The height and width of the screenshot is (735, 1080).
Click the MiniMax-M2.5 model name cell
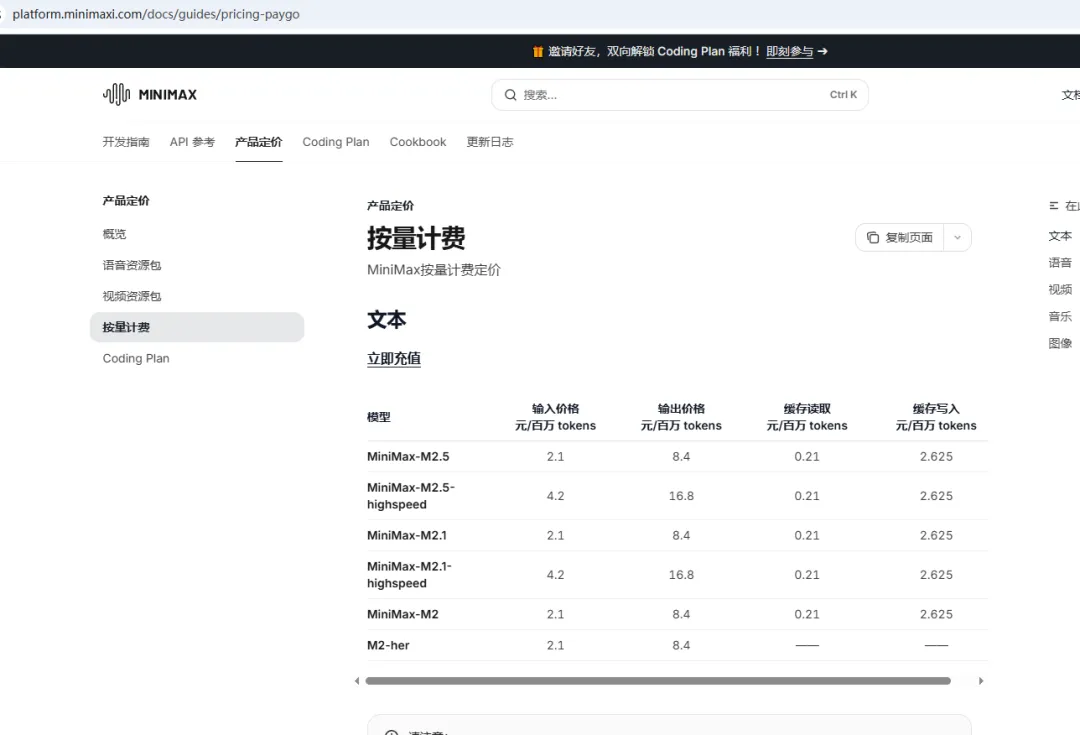pyautogui.click(x=408, y=457)
